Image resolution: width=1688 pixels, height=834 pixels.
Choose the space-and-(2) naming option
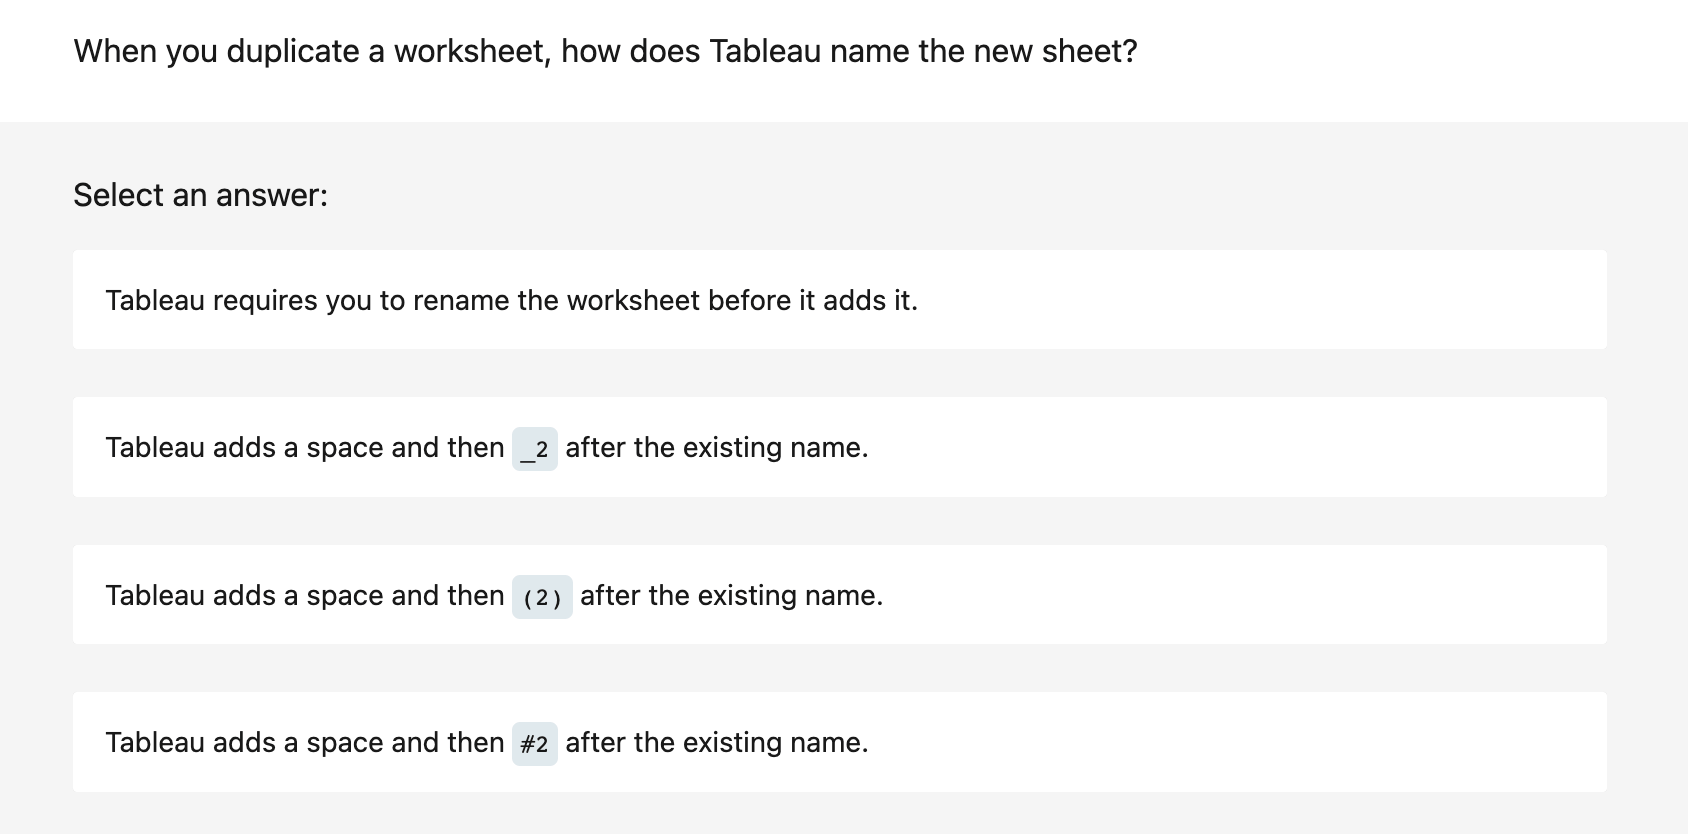coord(730,595)
